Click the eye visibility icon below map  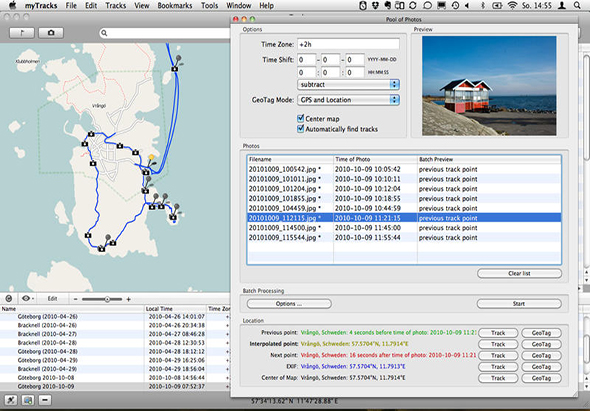pos(26,298)
